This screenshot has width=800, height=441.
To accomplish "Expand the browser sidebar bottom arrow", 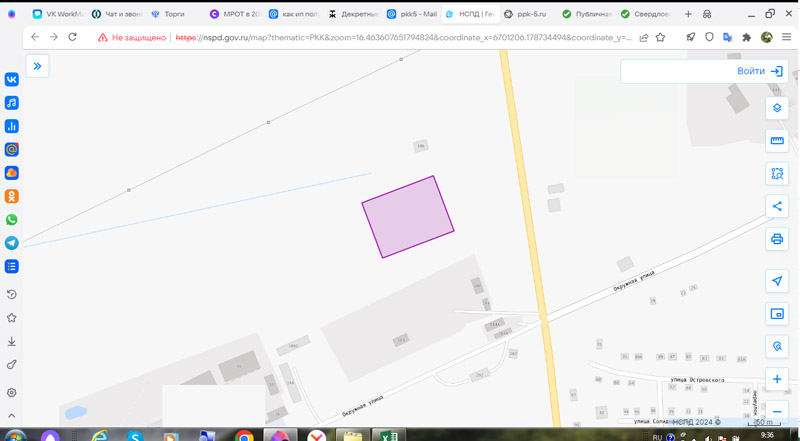I will tap(12, 415).
